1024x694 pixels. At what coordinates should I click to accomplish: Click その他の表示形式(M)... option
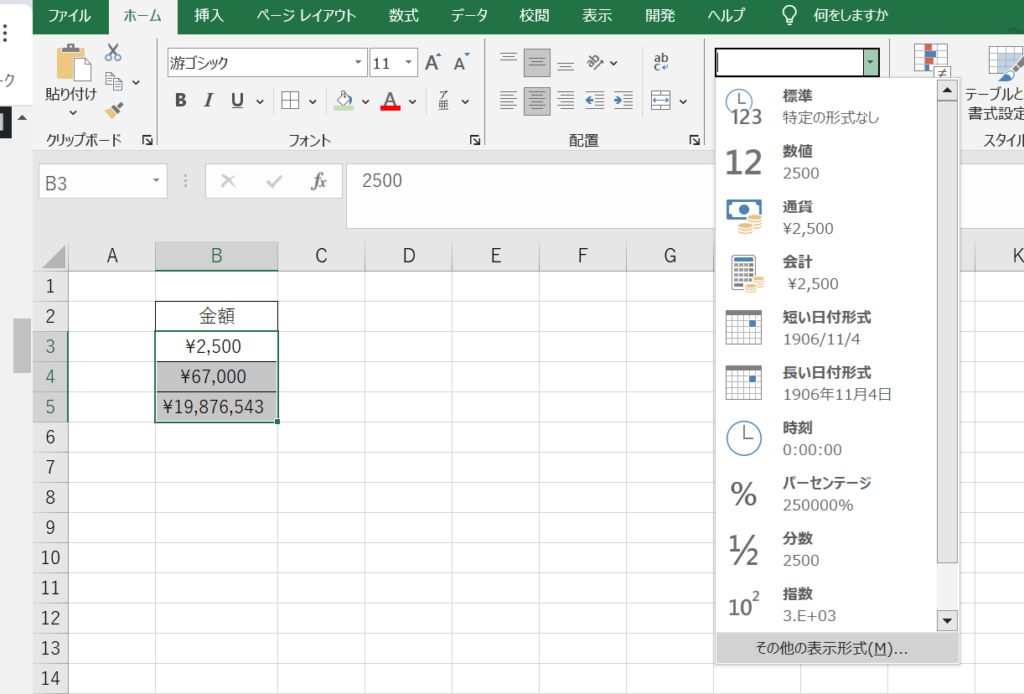pyautogui.click(x=837, y=648)
